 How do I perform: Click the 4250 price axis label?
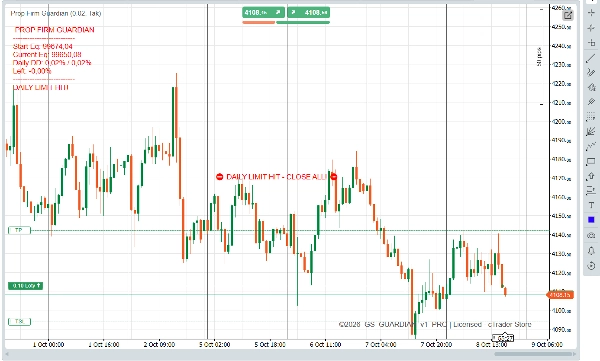561,27
